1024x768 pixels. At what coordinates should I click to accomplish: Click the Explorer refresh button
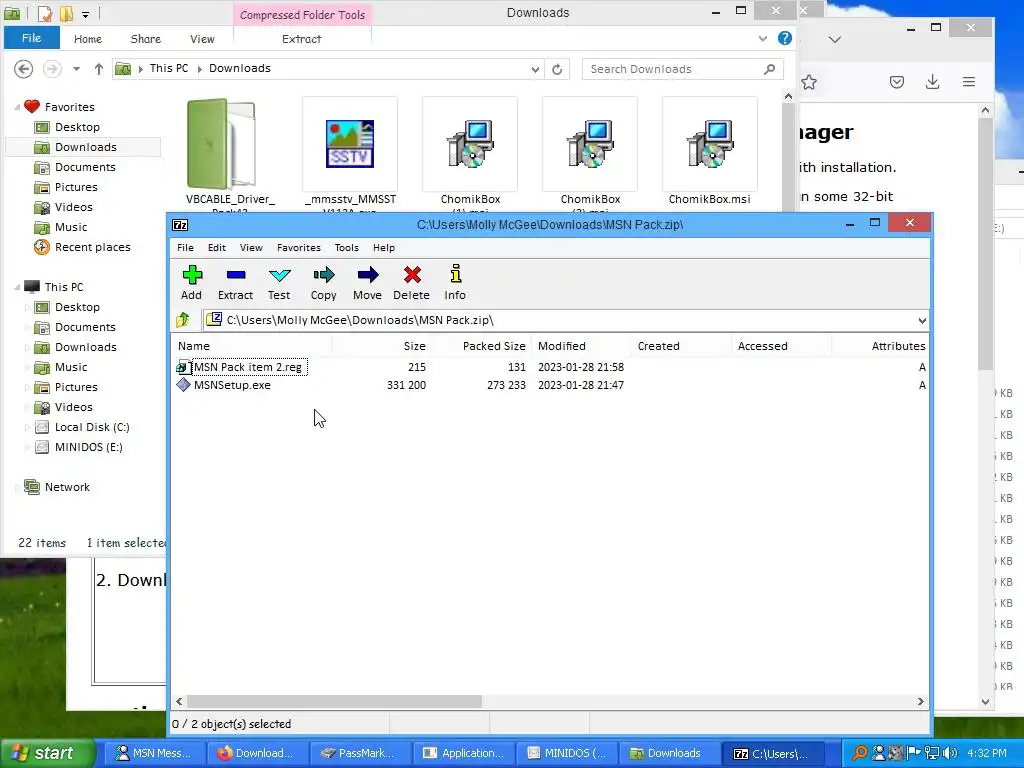click(x=557, y=69)
